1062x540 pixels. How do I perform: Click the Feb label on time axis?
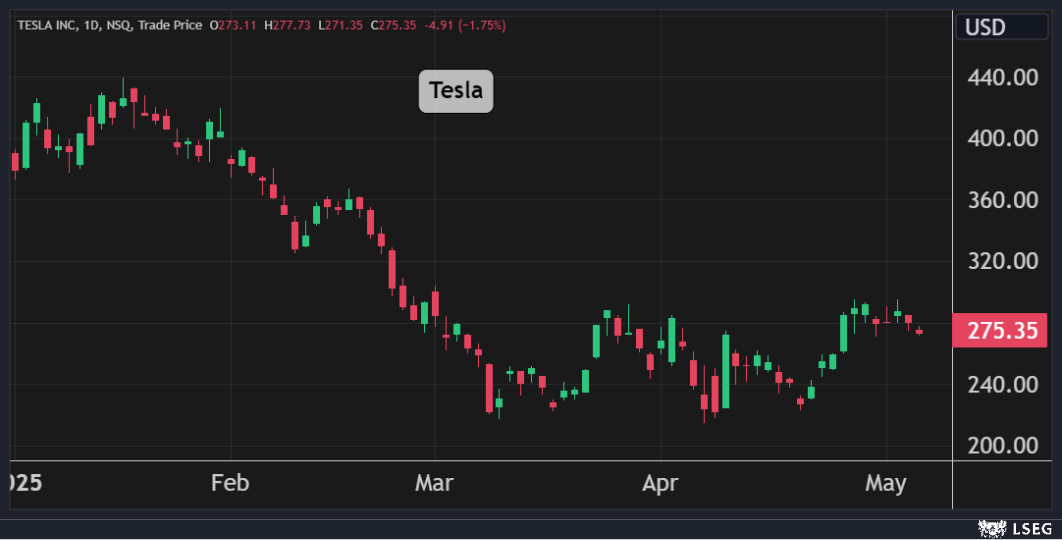coord(229,484)
